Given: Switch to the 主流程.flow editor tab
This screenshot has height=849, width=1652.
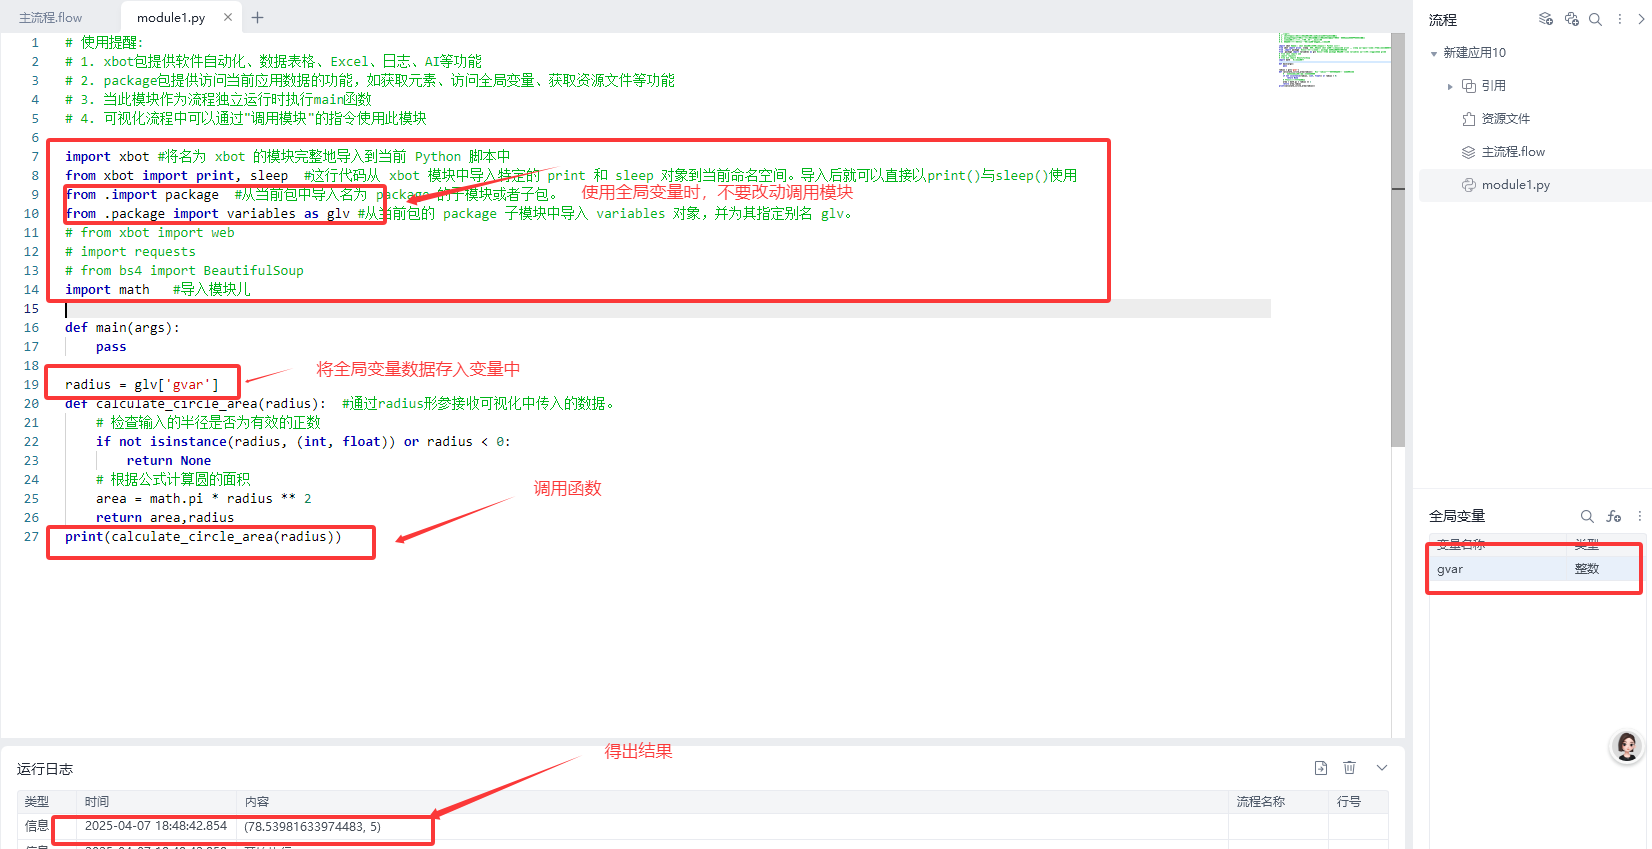Looking at the screenshot, I should pos(51,17).
